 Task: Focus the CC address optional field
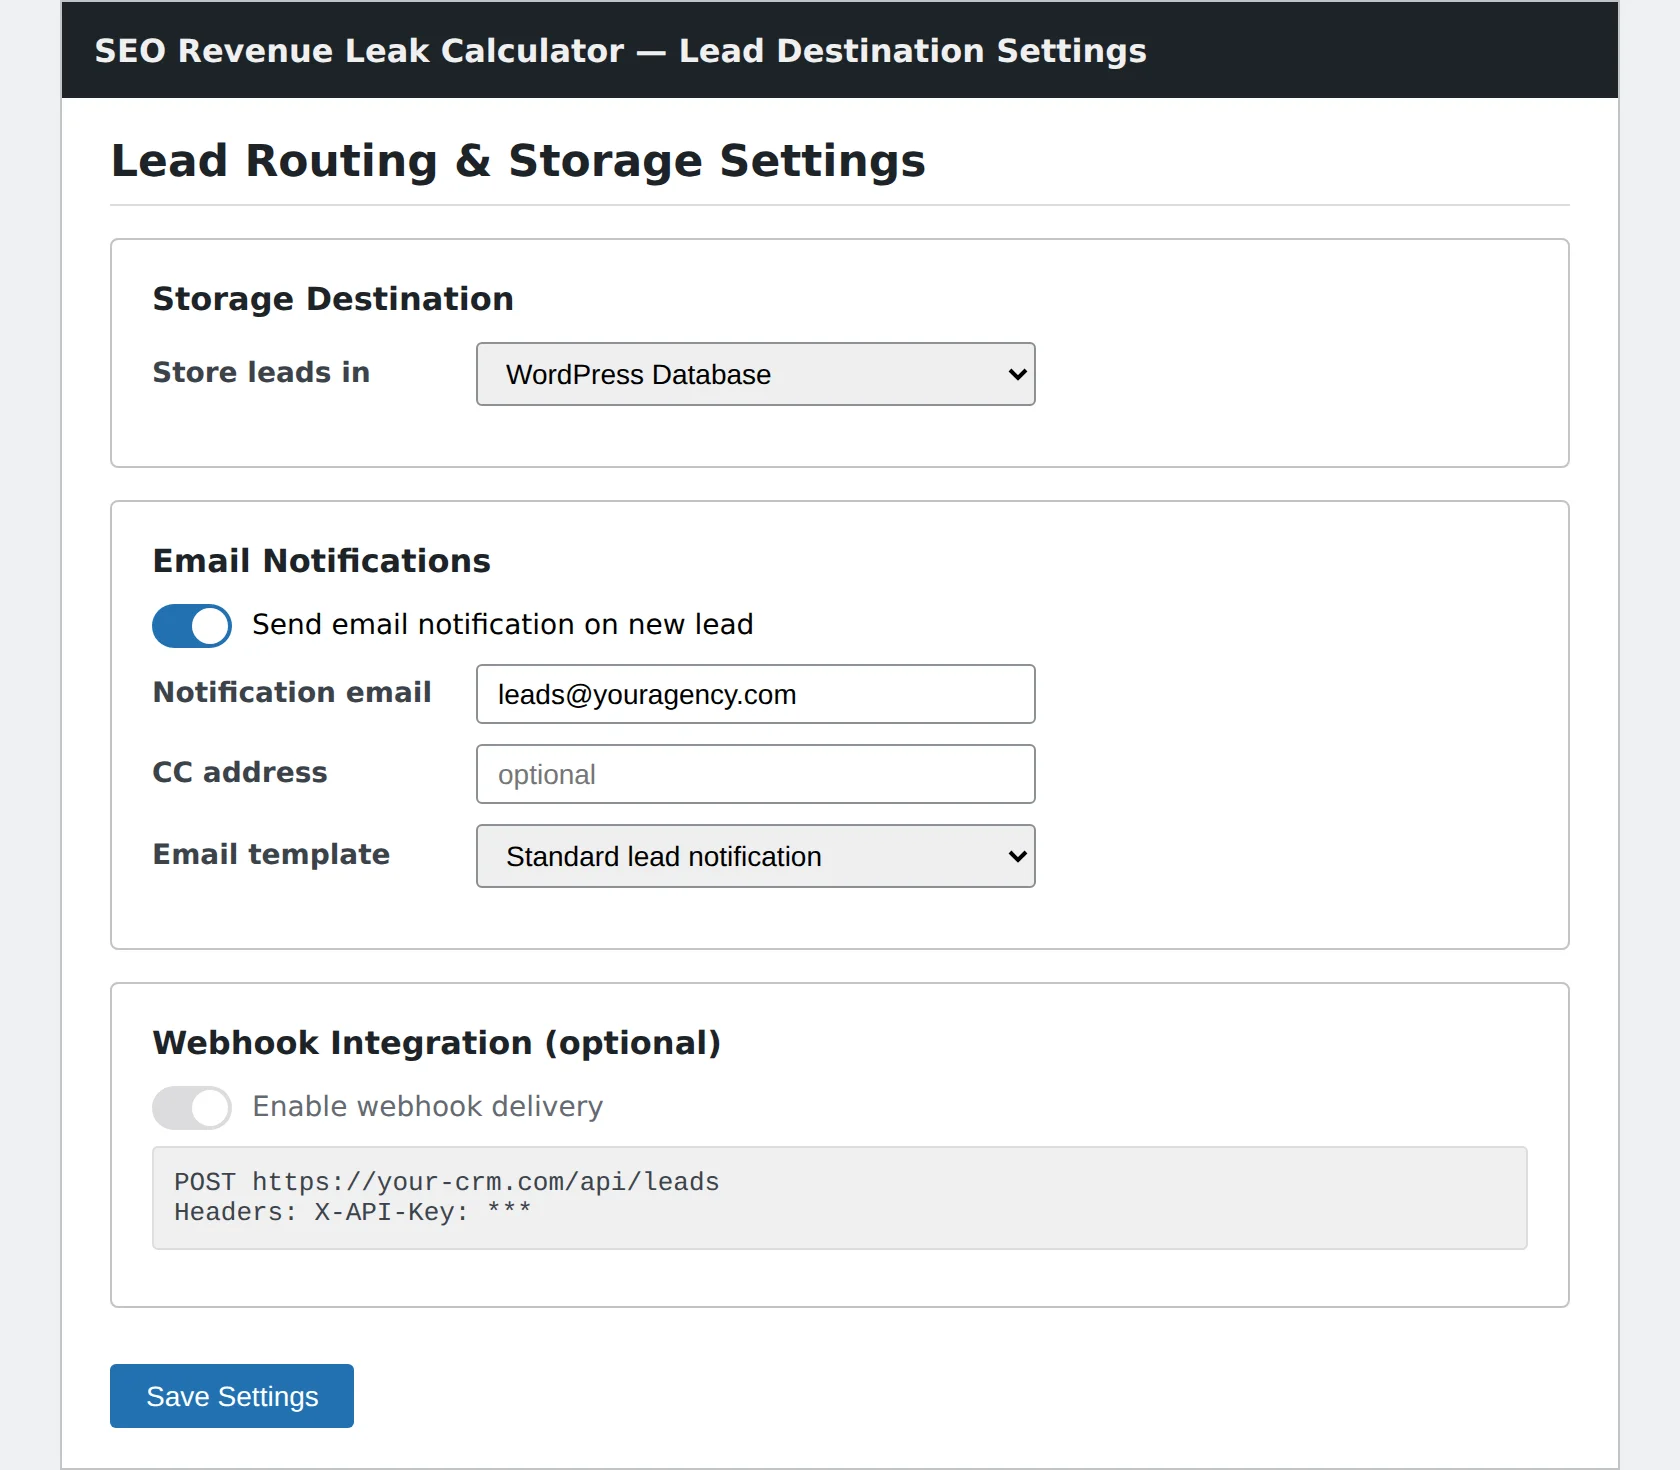coord(755,774)
